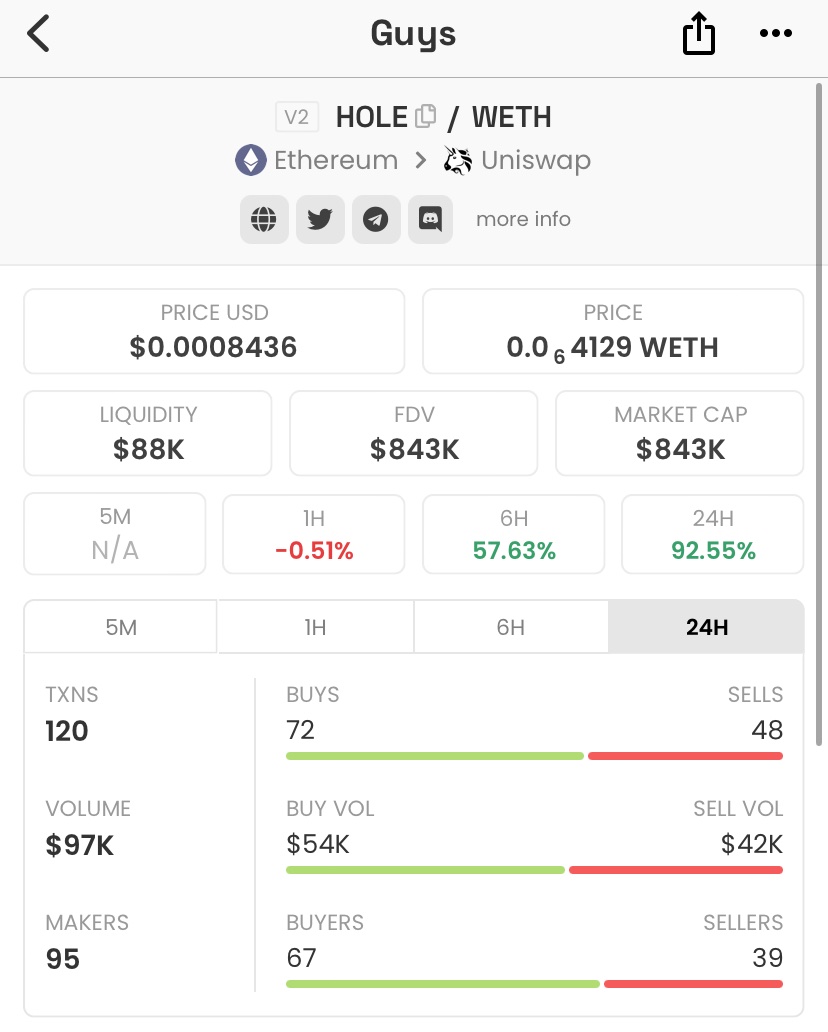Screen dimensions: 828x1032
Task: Click the 24H 92.55% change card
Action: click(x=713, y=534)
